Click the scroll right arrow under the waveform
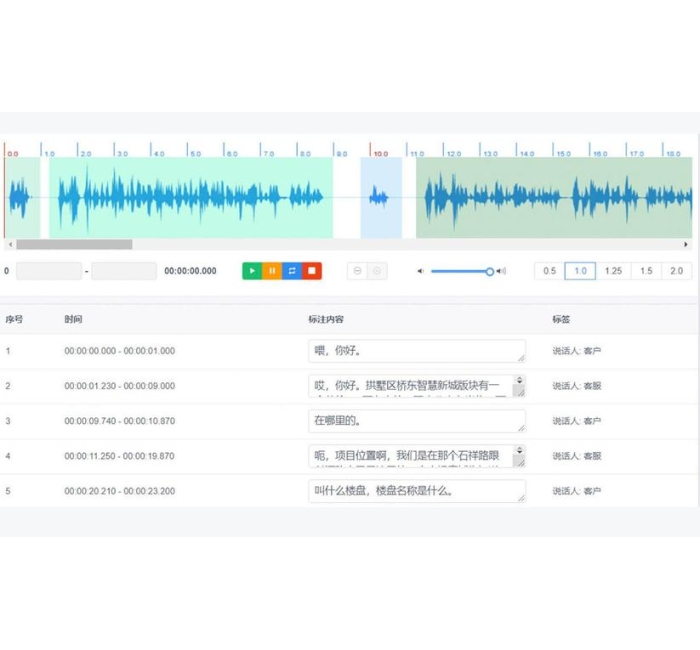The height and width of the screenshot is (650, 700). coord(686,244)
